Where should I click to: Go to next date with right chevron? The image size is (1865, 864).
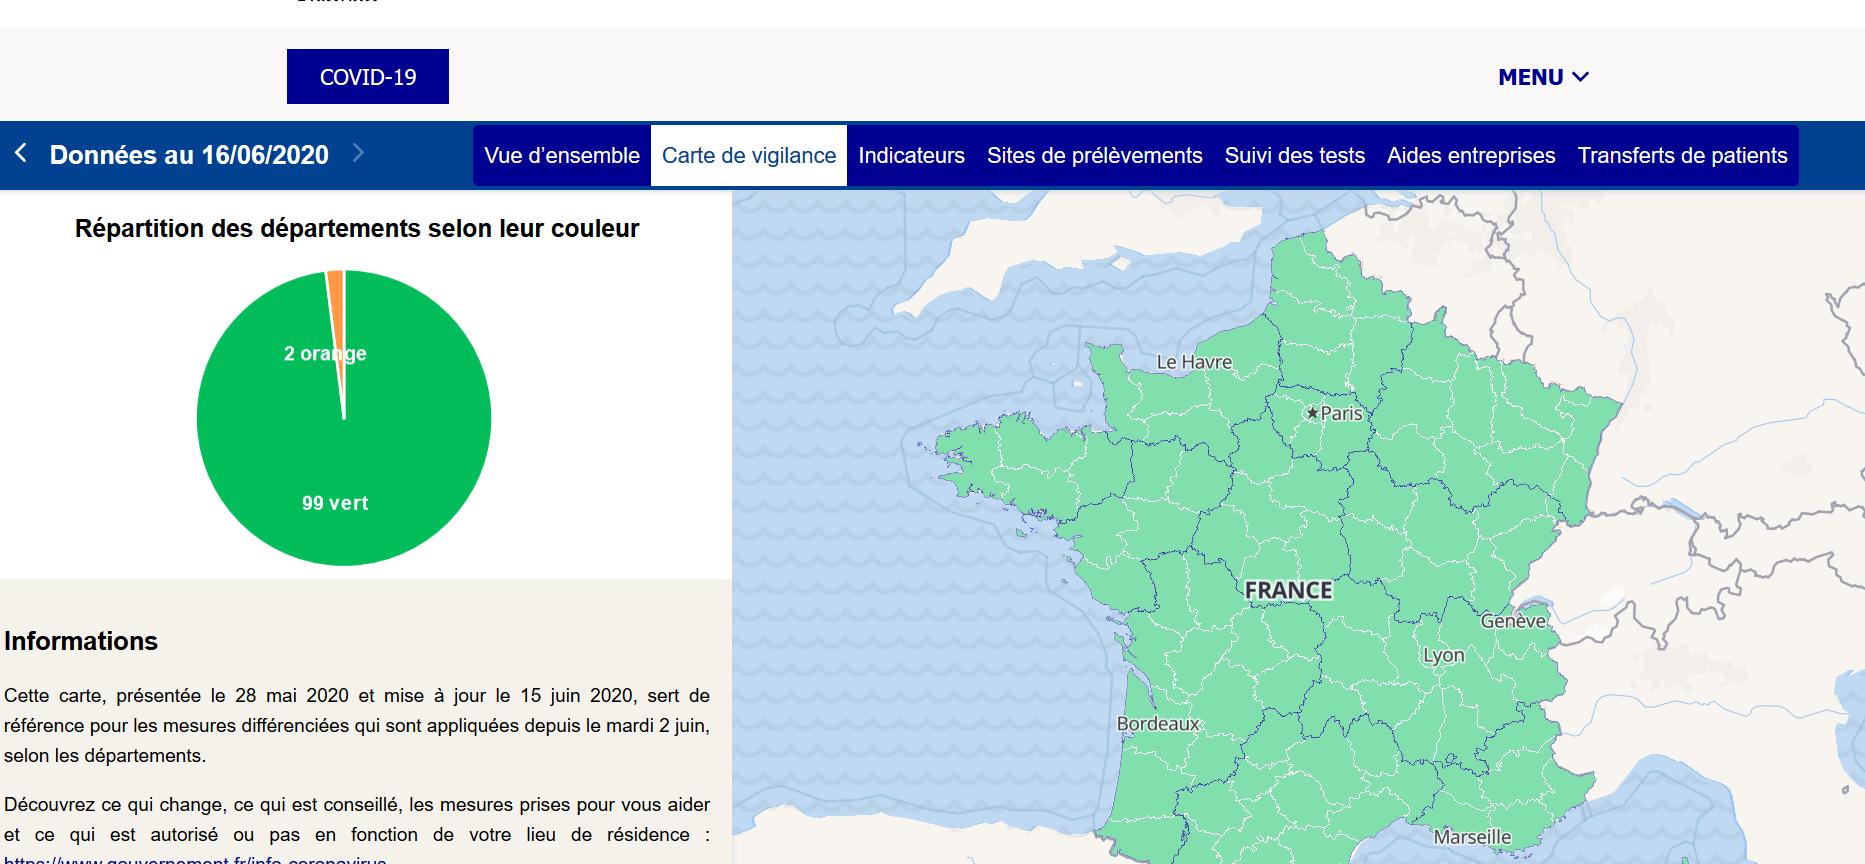[358, 153]
